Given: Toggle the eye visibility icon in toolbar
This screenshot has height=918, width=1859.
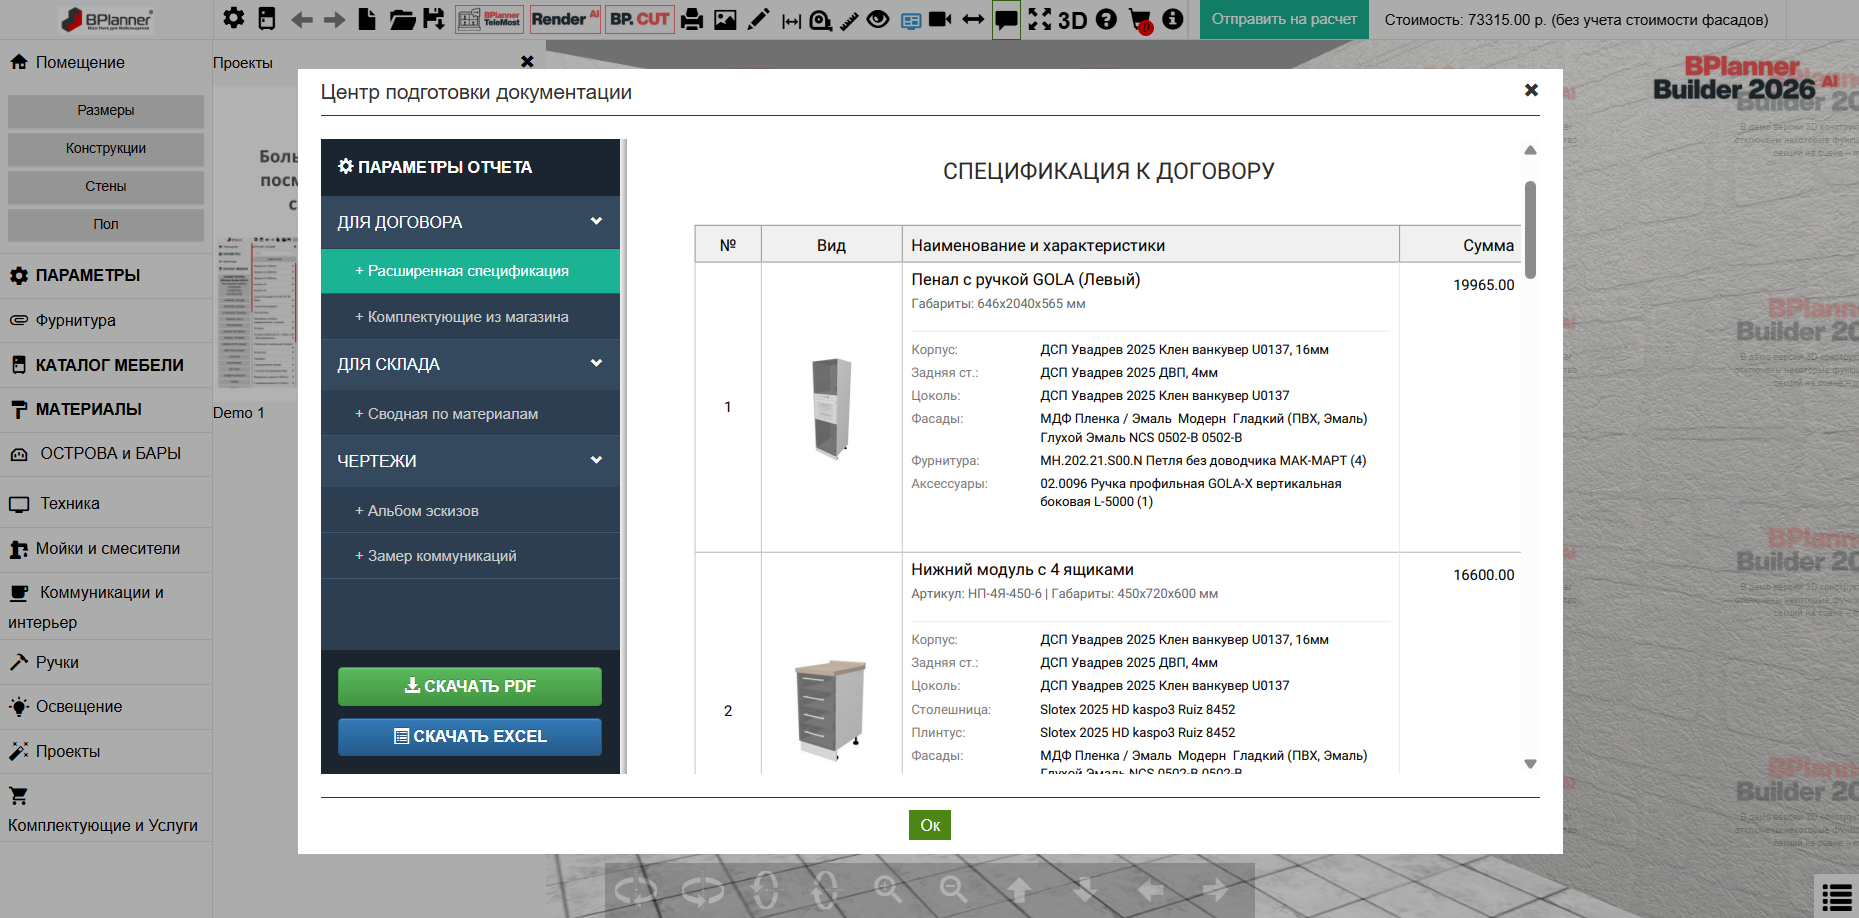Looking at the screenshot, I should (878, 19).
